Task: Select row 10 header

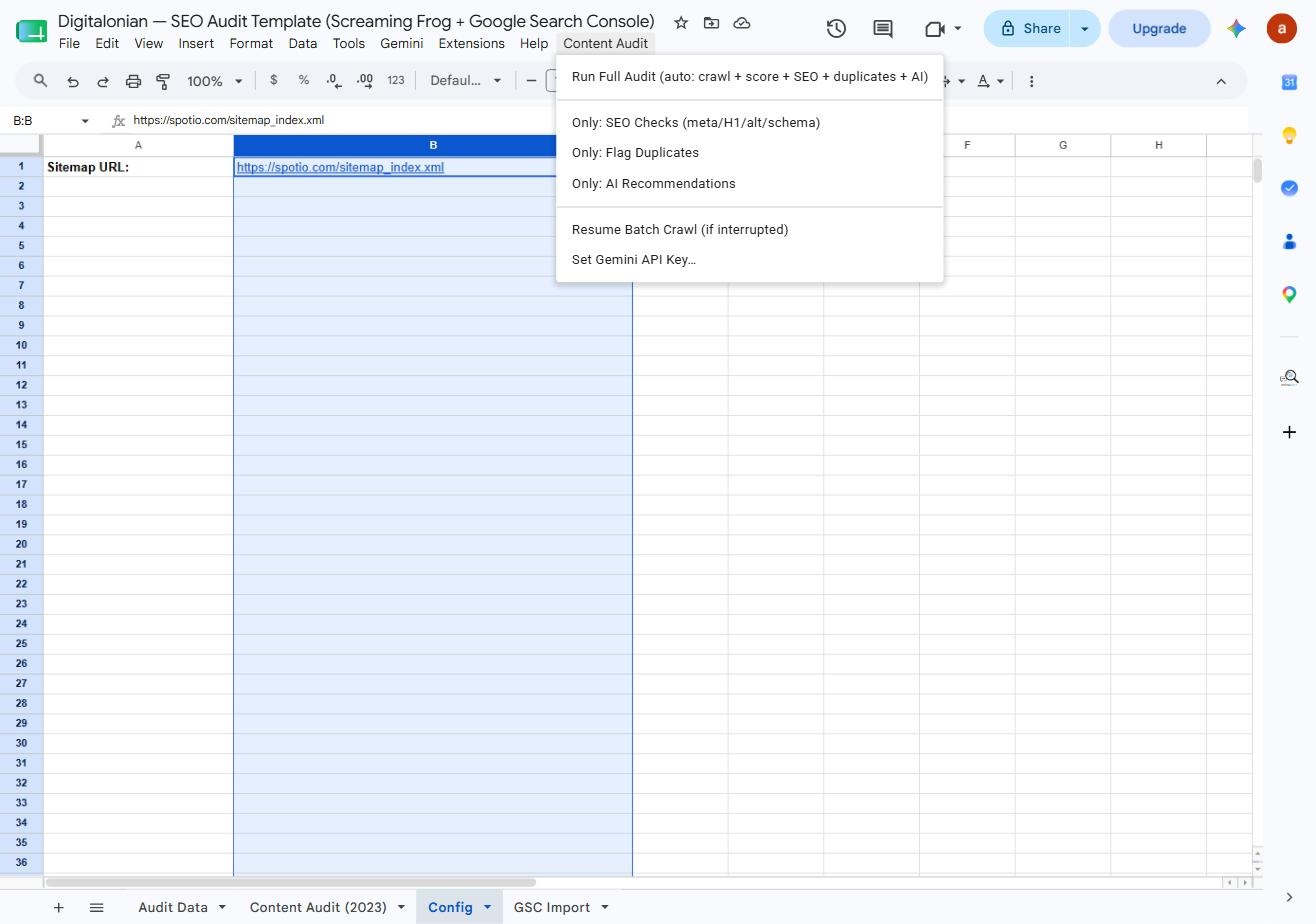Action: [x=21, y=345]
